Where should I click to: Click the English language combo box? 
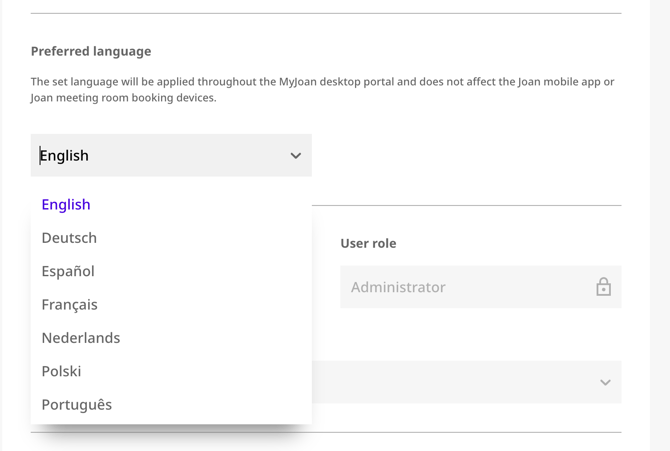click(x=160, y=156)
